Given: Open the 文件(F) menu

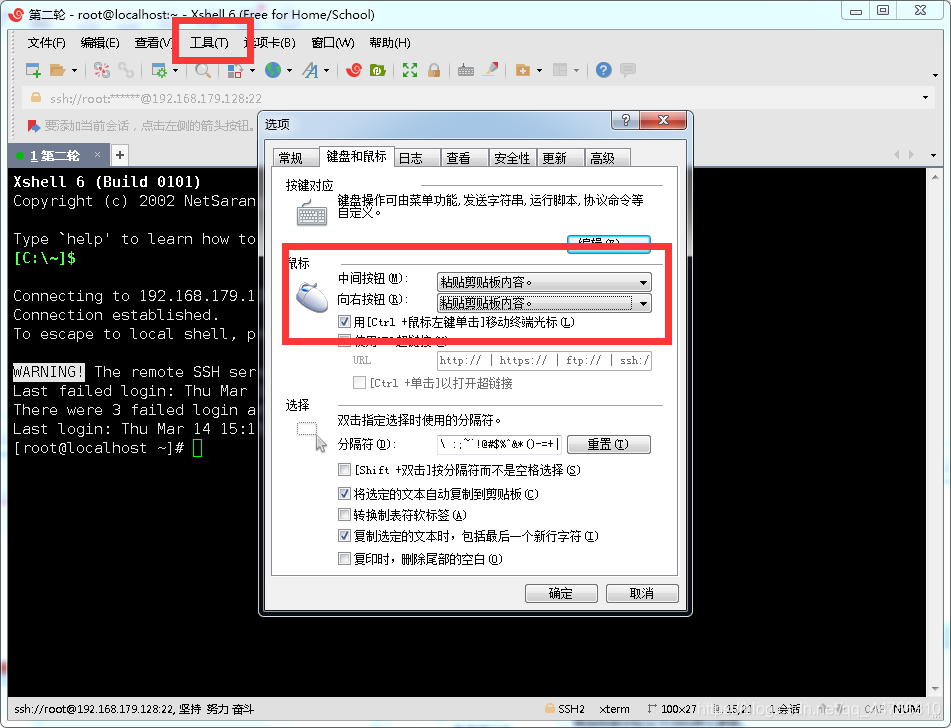Looking at the screenshot, I should coord(46,43).
